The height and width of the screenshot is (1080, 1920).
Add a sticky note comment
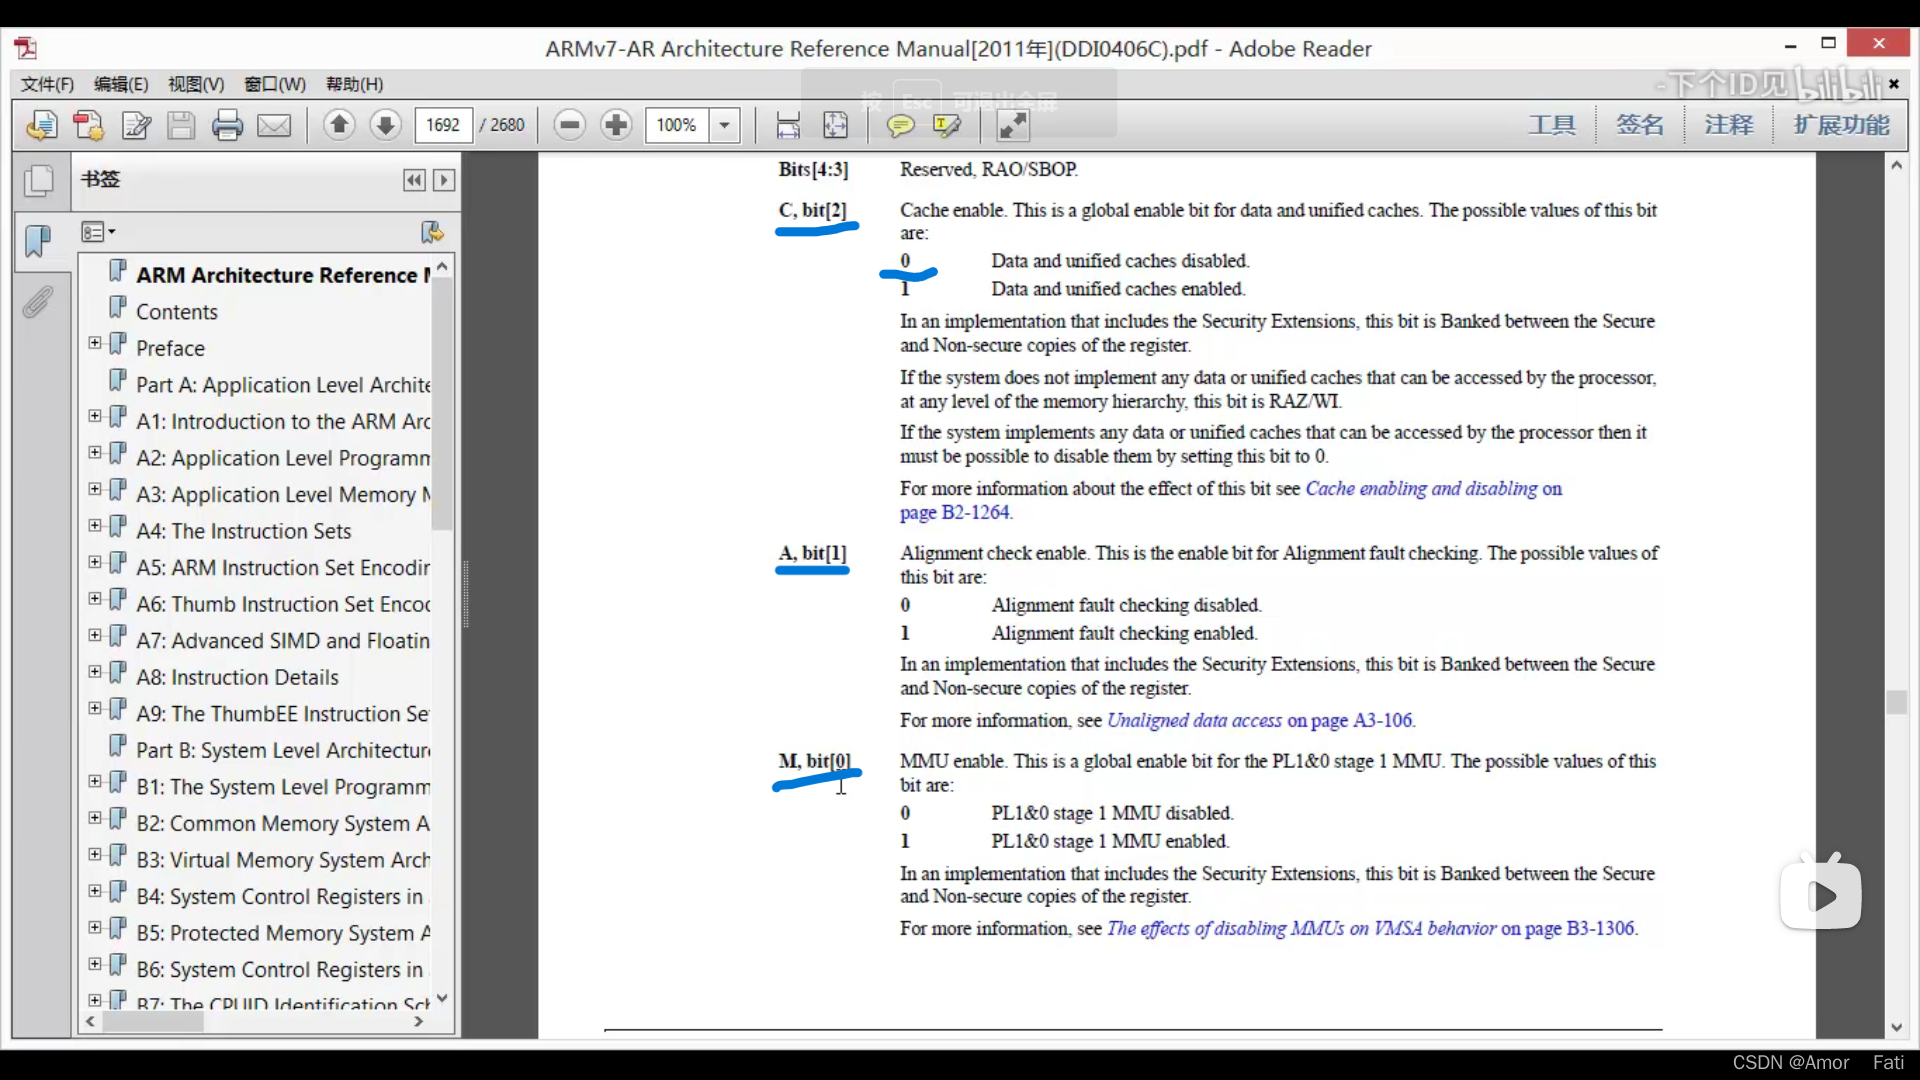point(900,125)
